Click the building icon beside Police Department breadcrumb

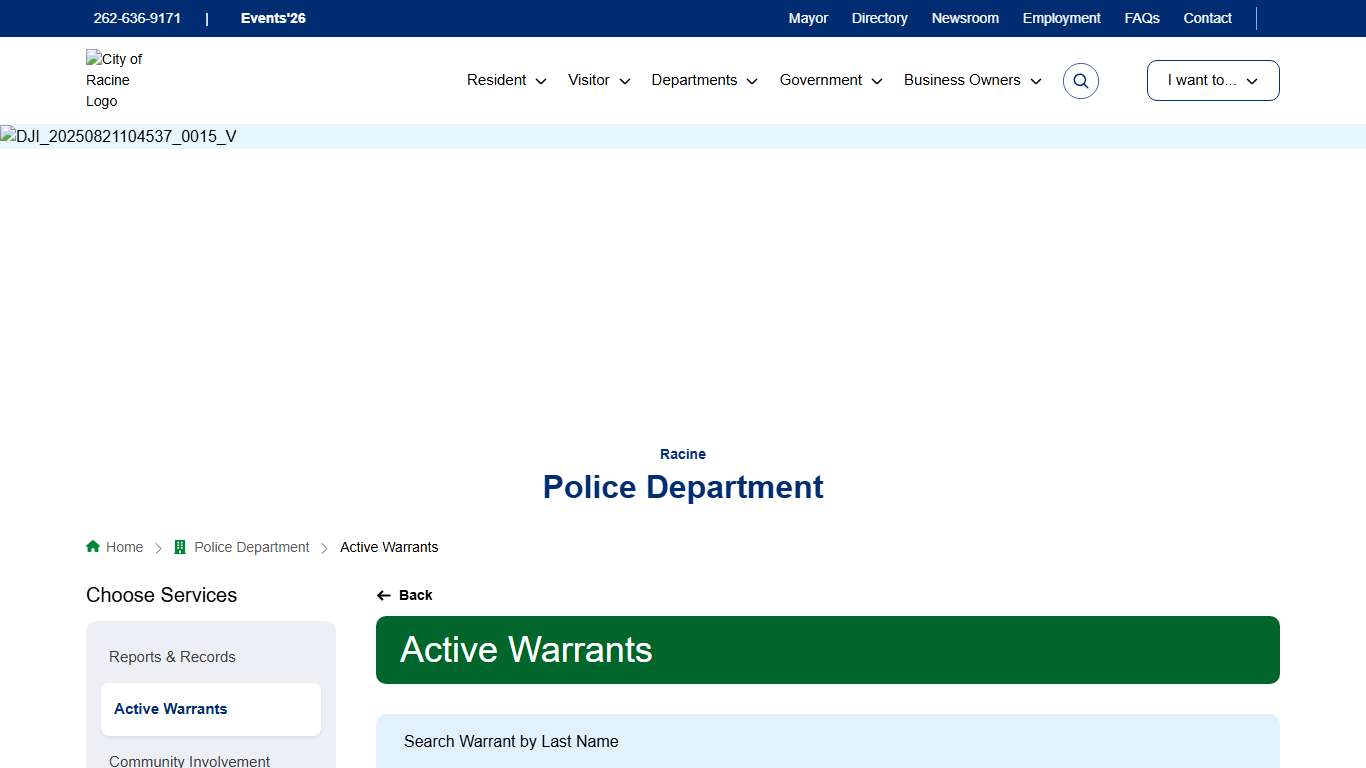click(x=179, y=546)
